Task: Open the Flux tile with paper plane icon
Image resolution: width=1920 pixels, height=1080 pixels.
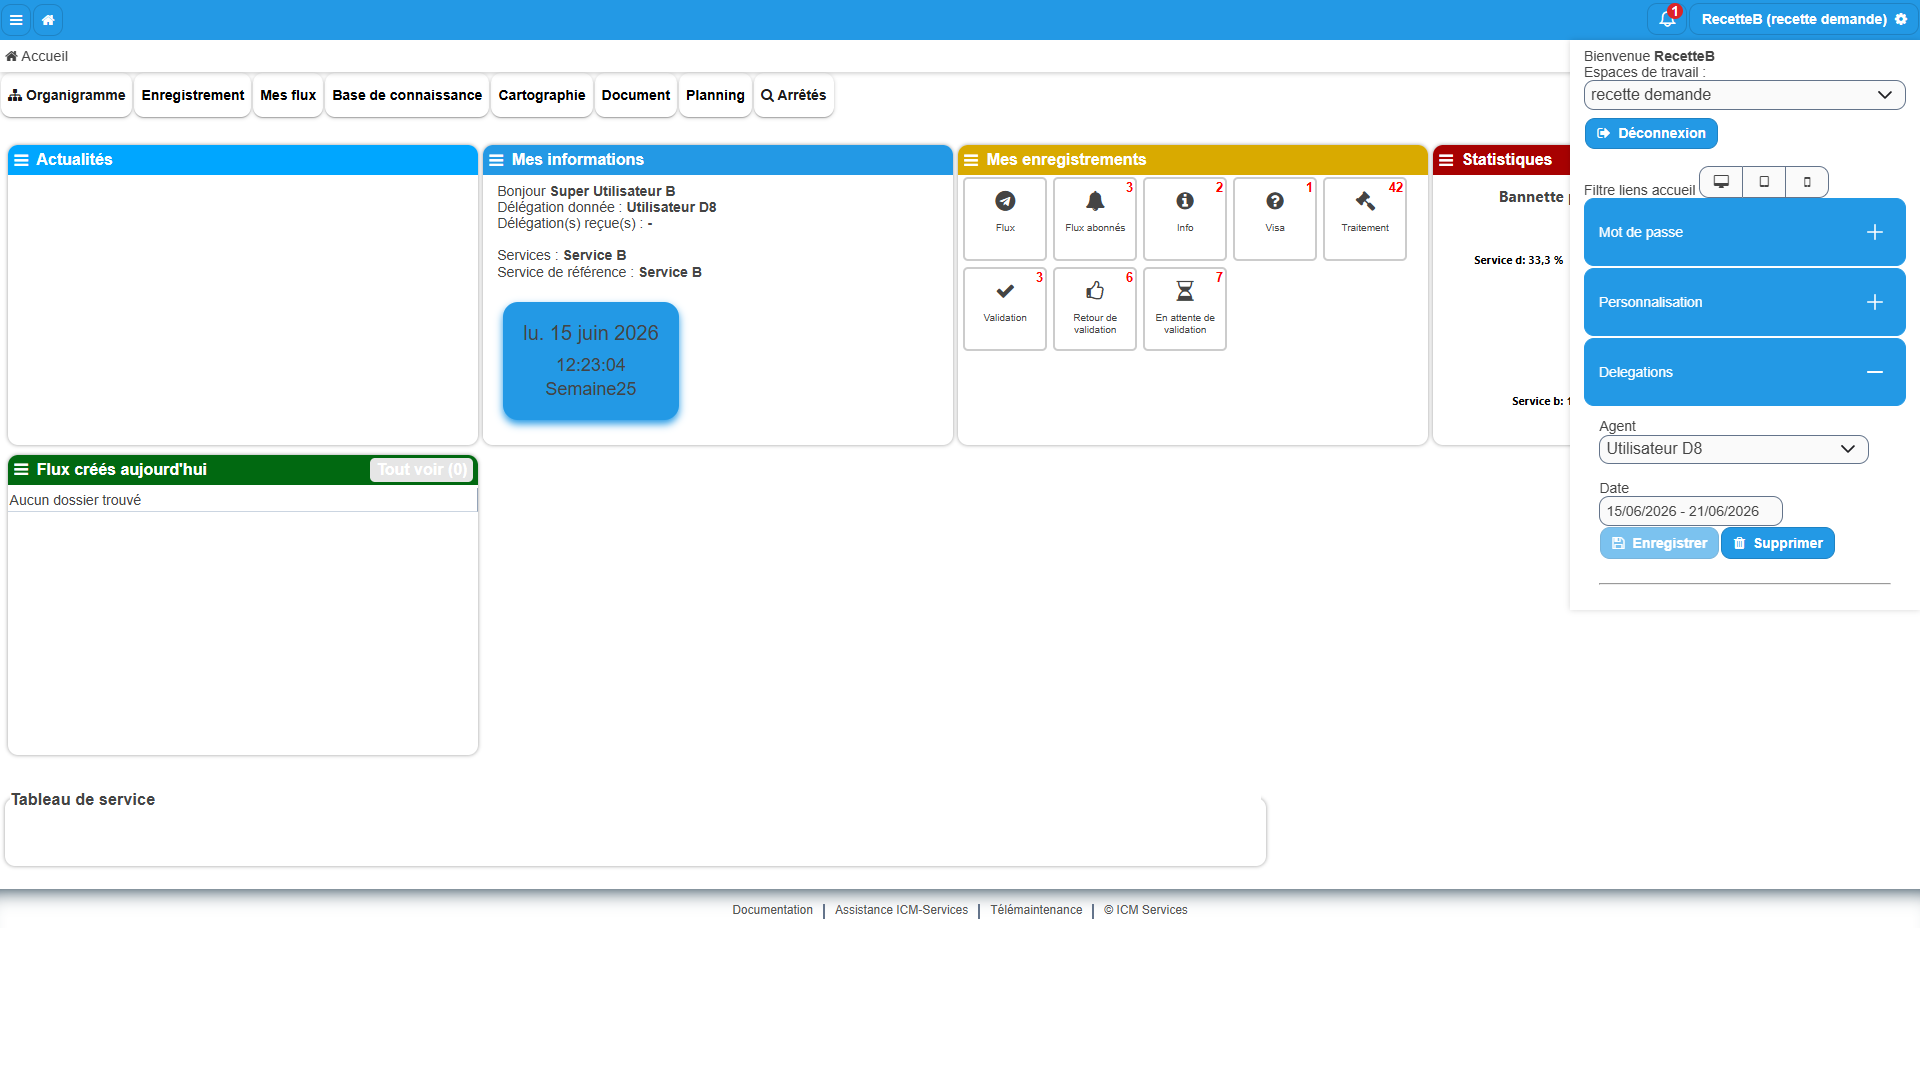Action: tap(1005, 219)
